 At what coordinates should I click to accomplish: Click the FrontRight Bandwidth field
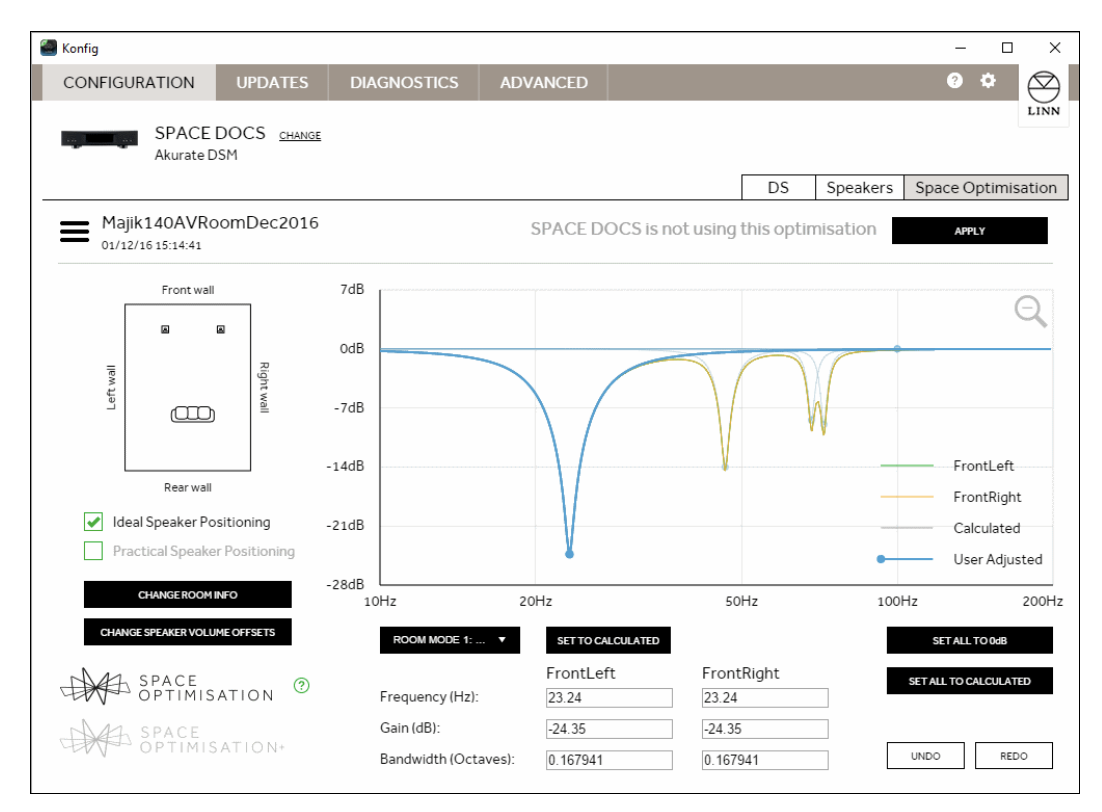pos(765,760)
